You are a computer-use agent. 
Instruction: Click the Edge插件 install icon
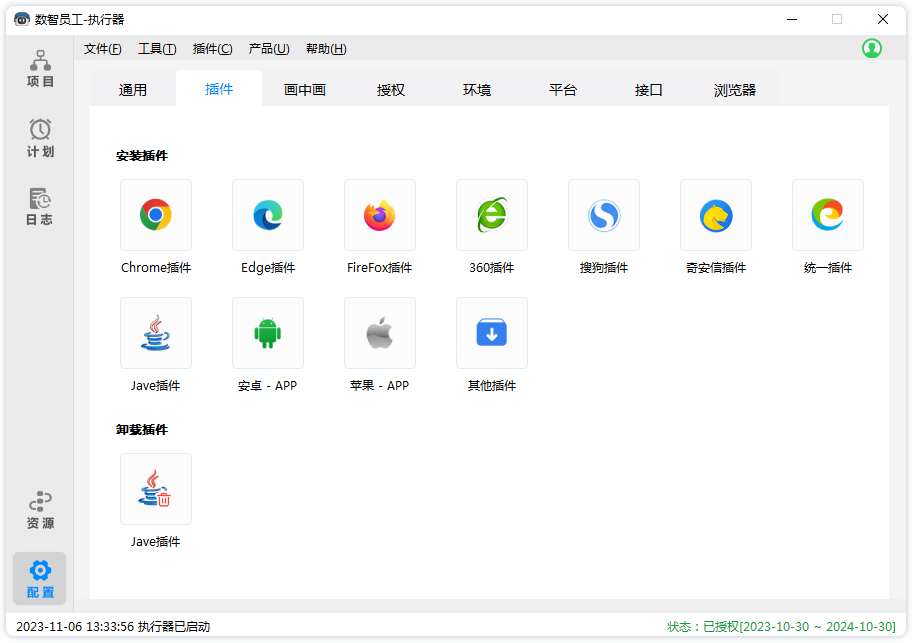coord(268,215)
